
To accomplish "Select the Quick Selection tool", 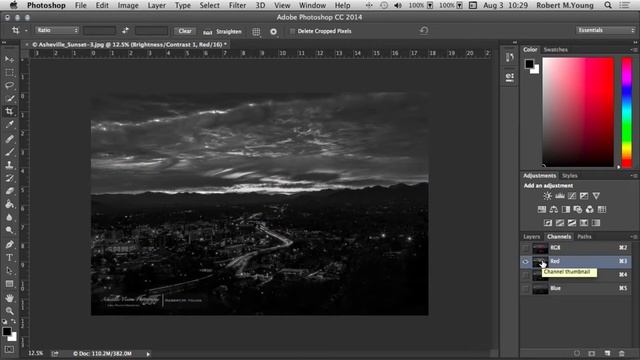I will click(x=9, y=98).
